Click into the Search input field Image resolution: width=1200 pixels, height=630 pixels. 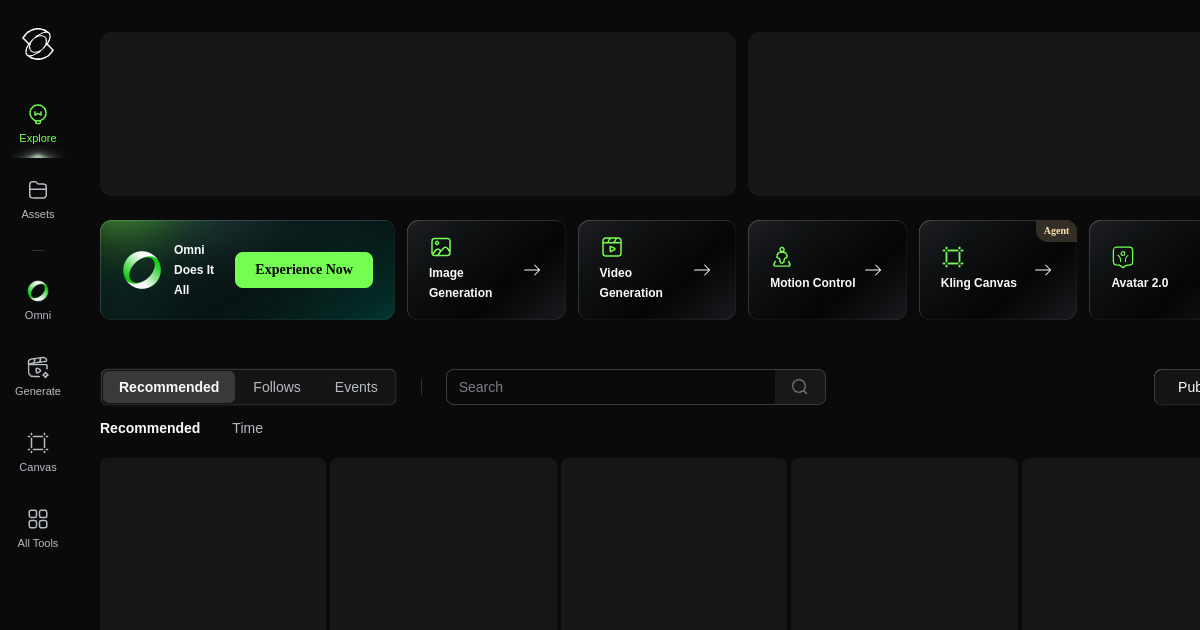611,387
